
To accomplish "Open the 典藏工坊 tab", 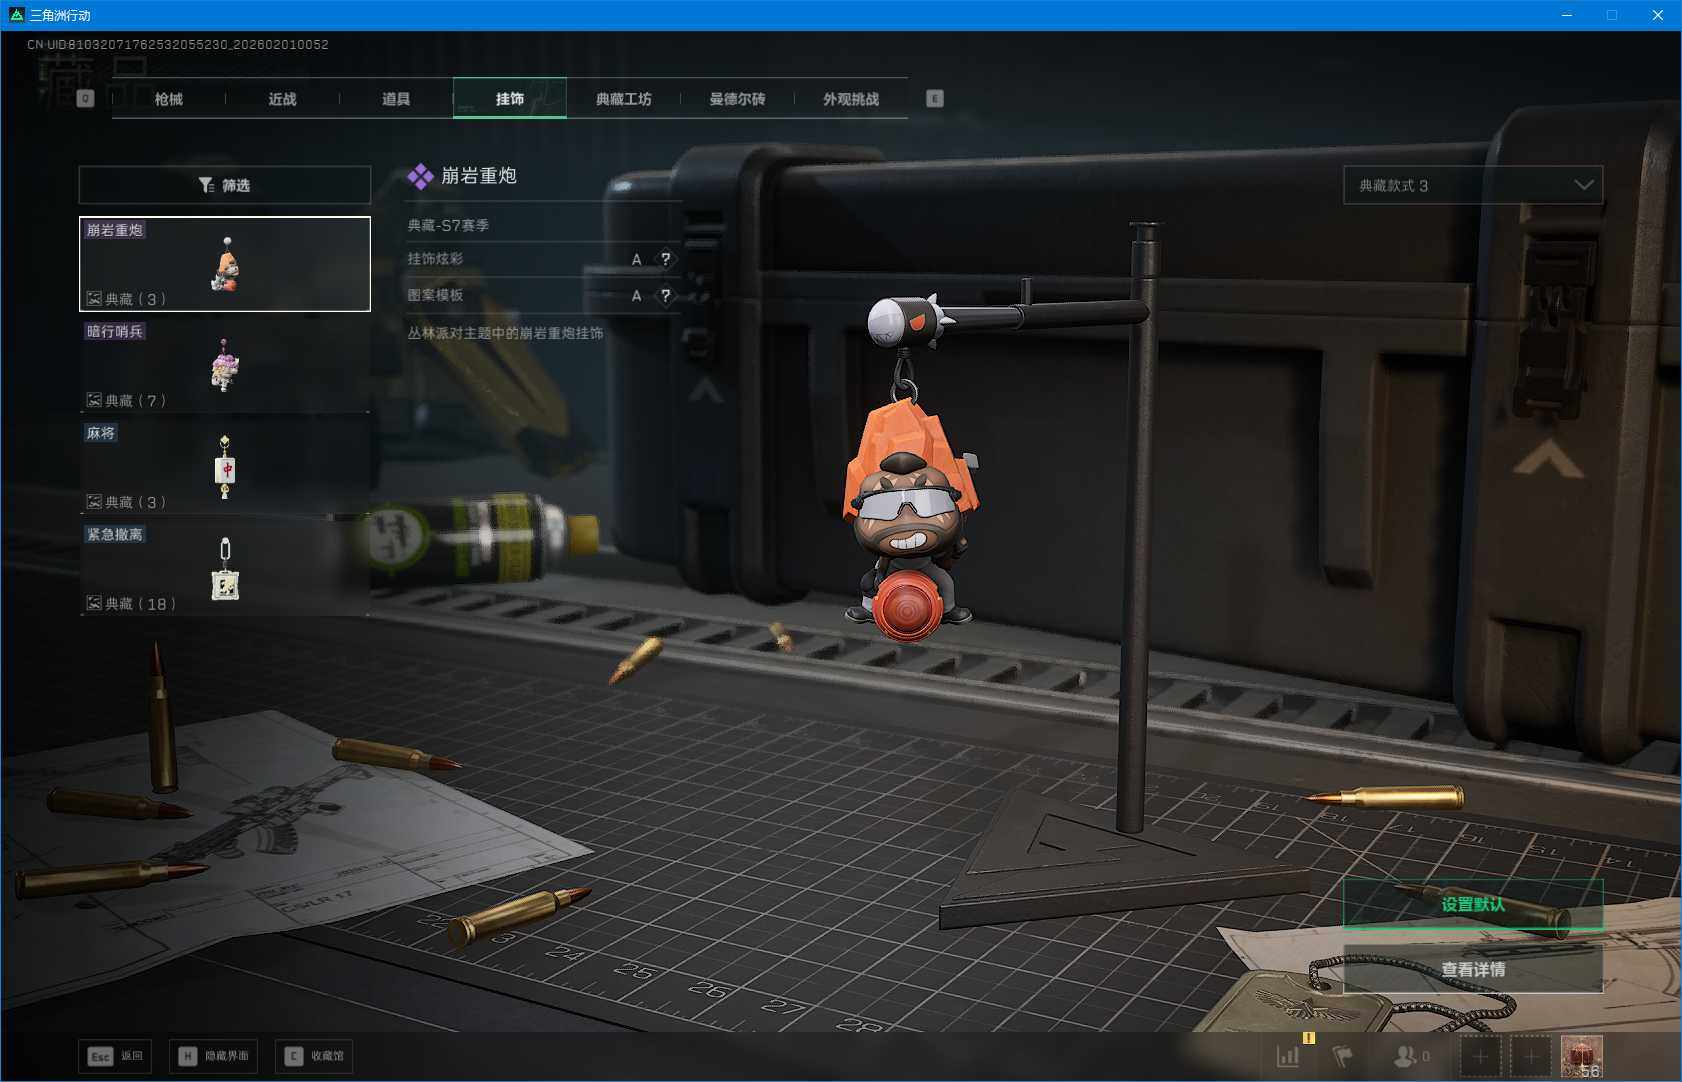I will 623,99.
